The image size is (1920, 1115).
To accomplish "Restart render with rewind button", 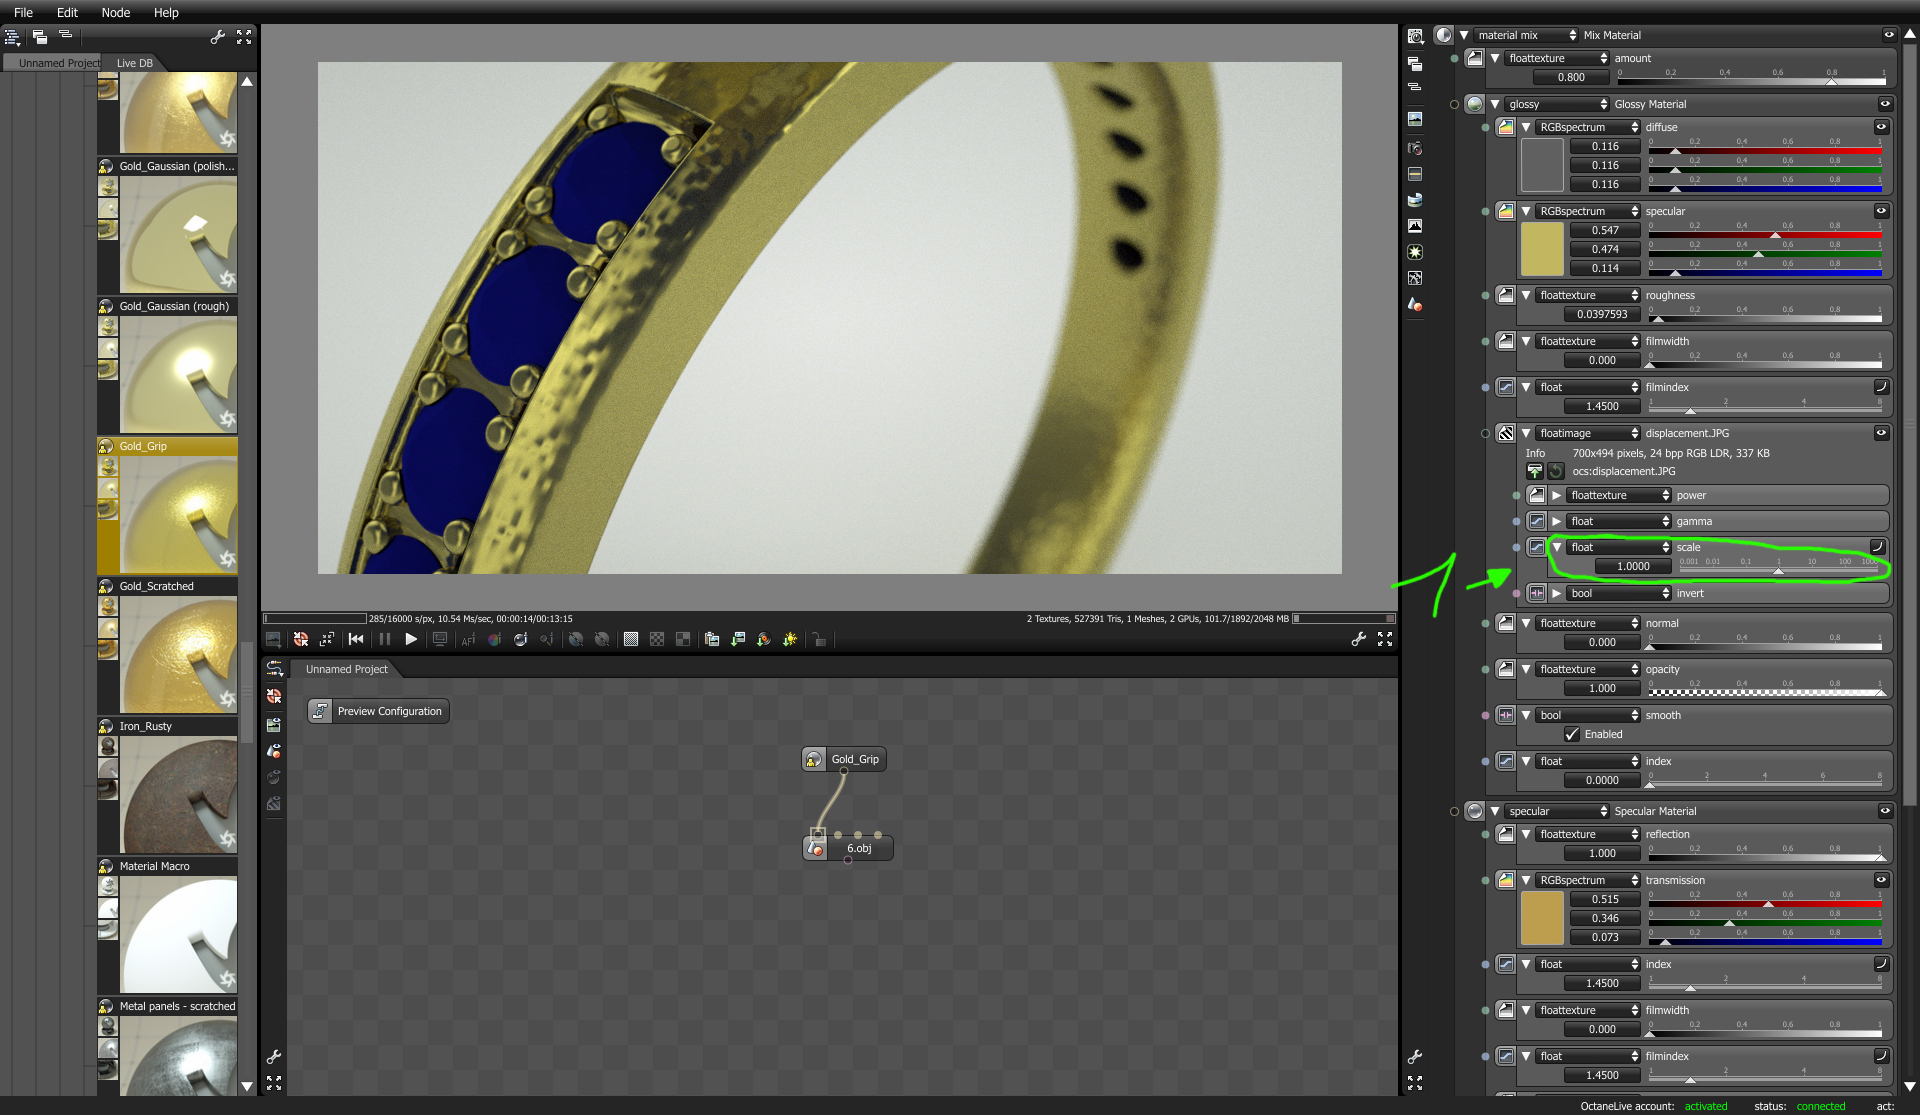I will [356, 639].
